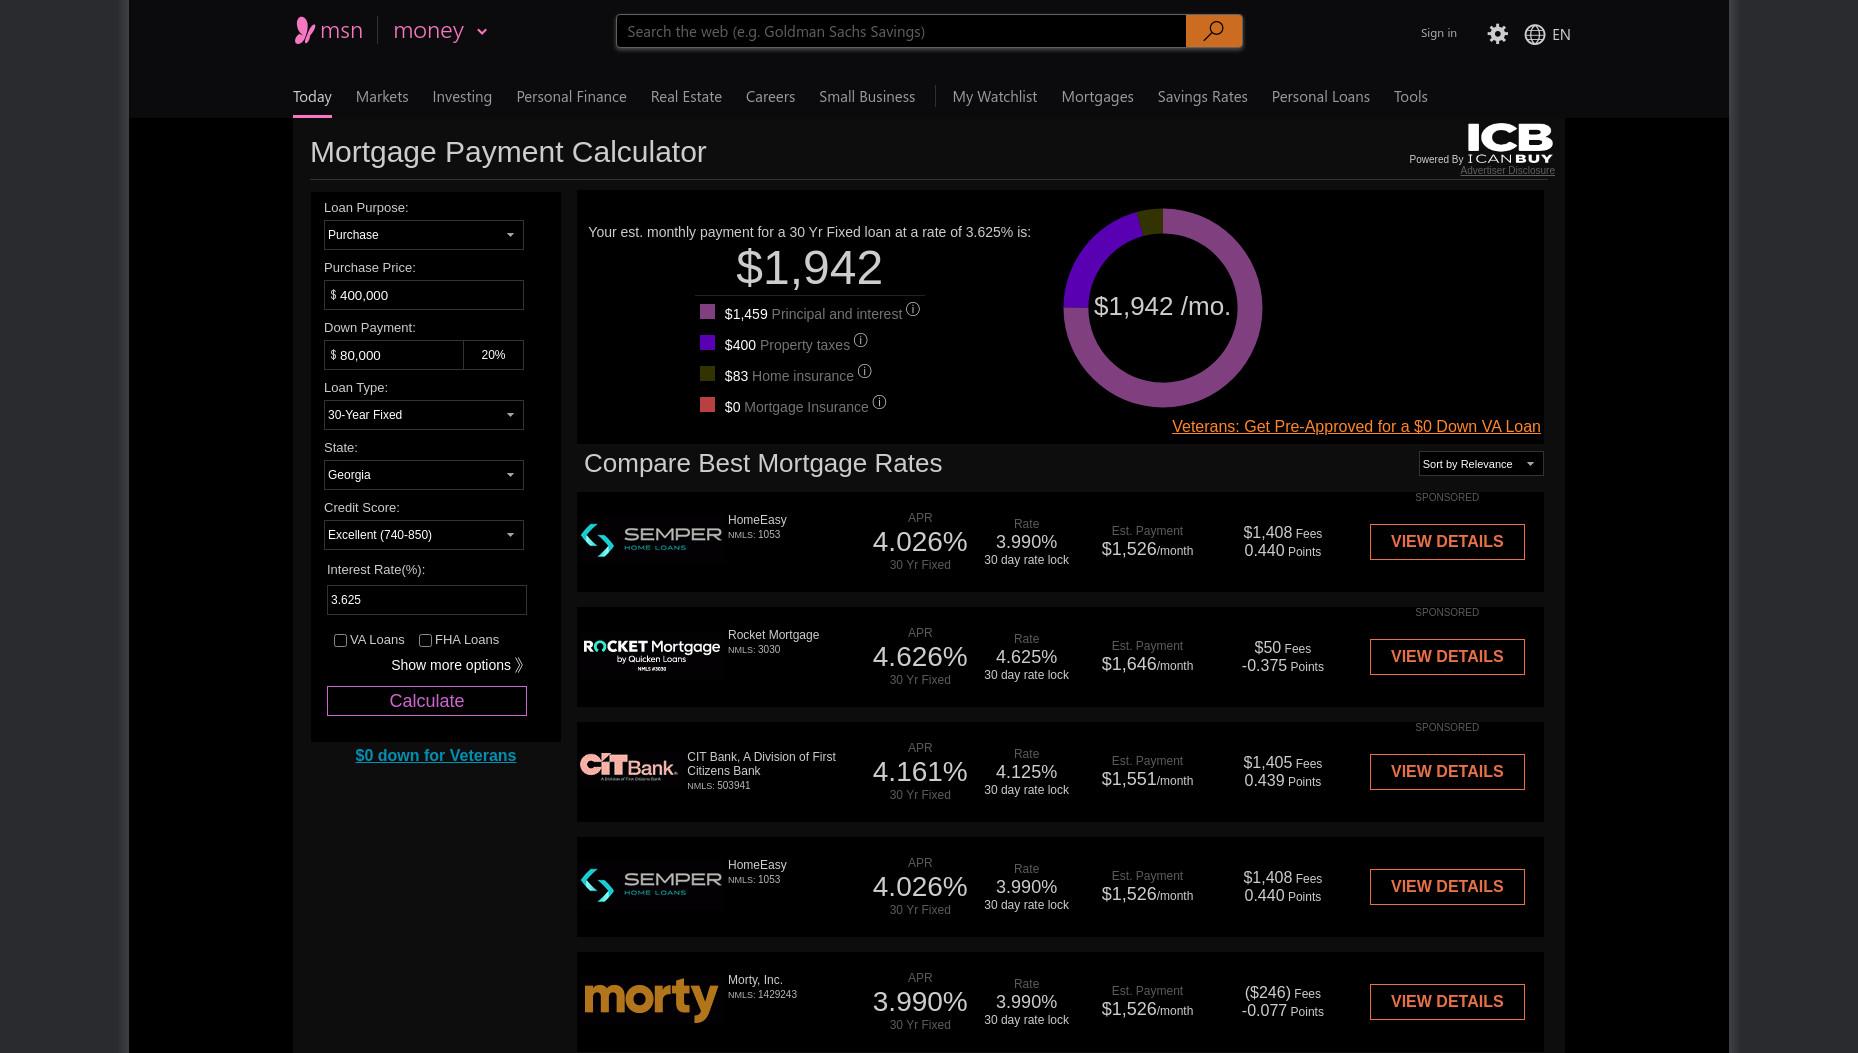Open the Investing tab
Viewport: 1858px width, 1053px height.
(x=462, y=96)
